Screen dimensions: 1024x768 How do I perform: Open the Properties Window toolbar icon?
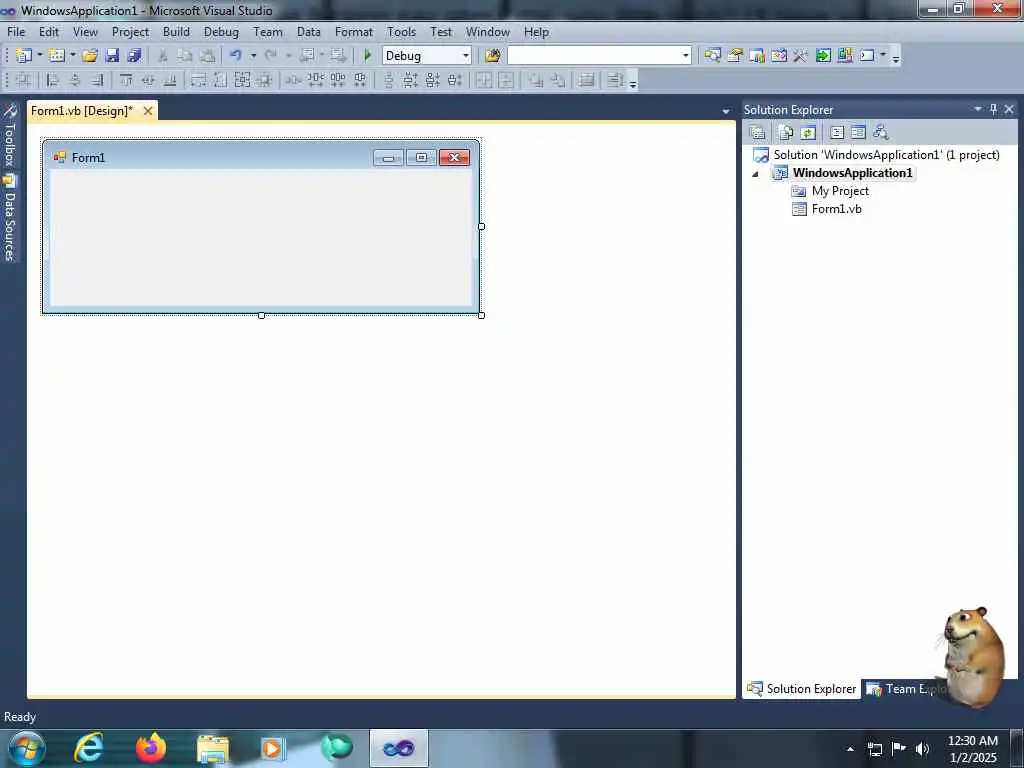pyautogui.click(x=735, y=56)
